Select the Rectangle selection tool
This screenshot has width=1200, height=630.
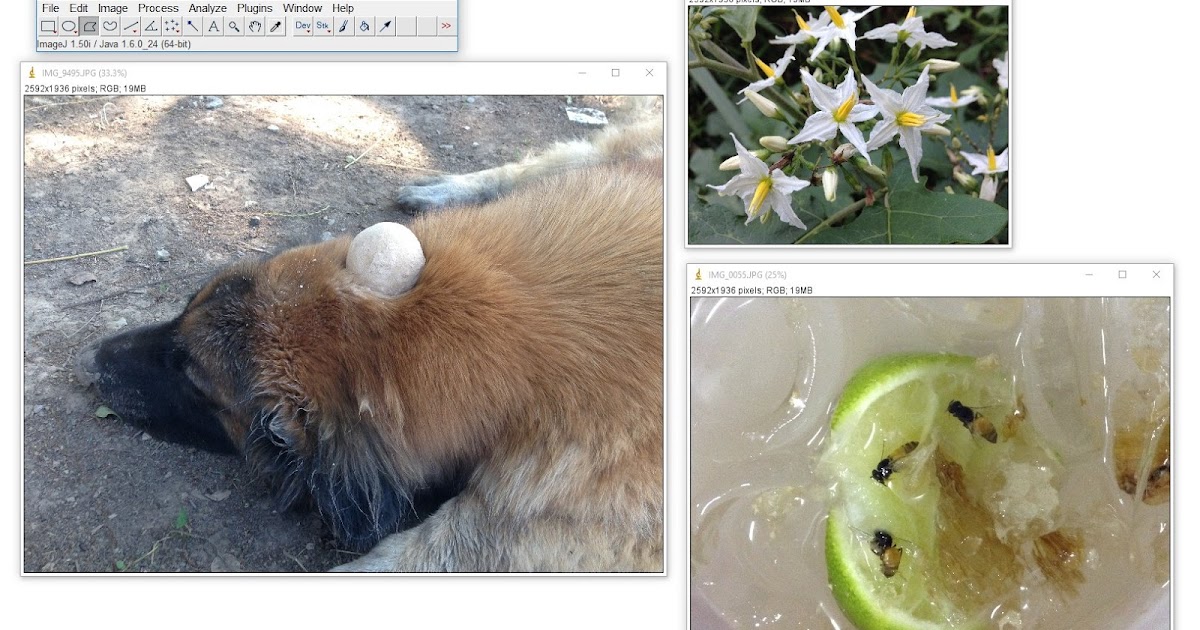[x=47, y=27]
